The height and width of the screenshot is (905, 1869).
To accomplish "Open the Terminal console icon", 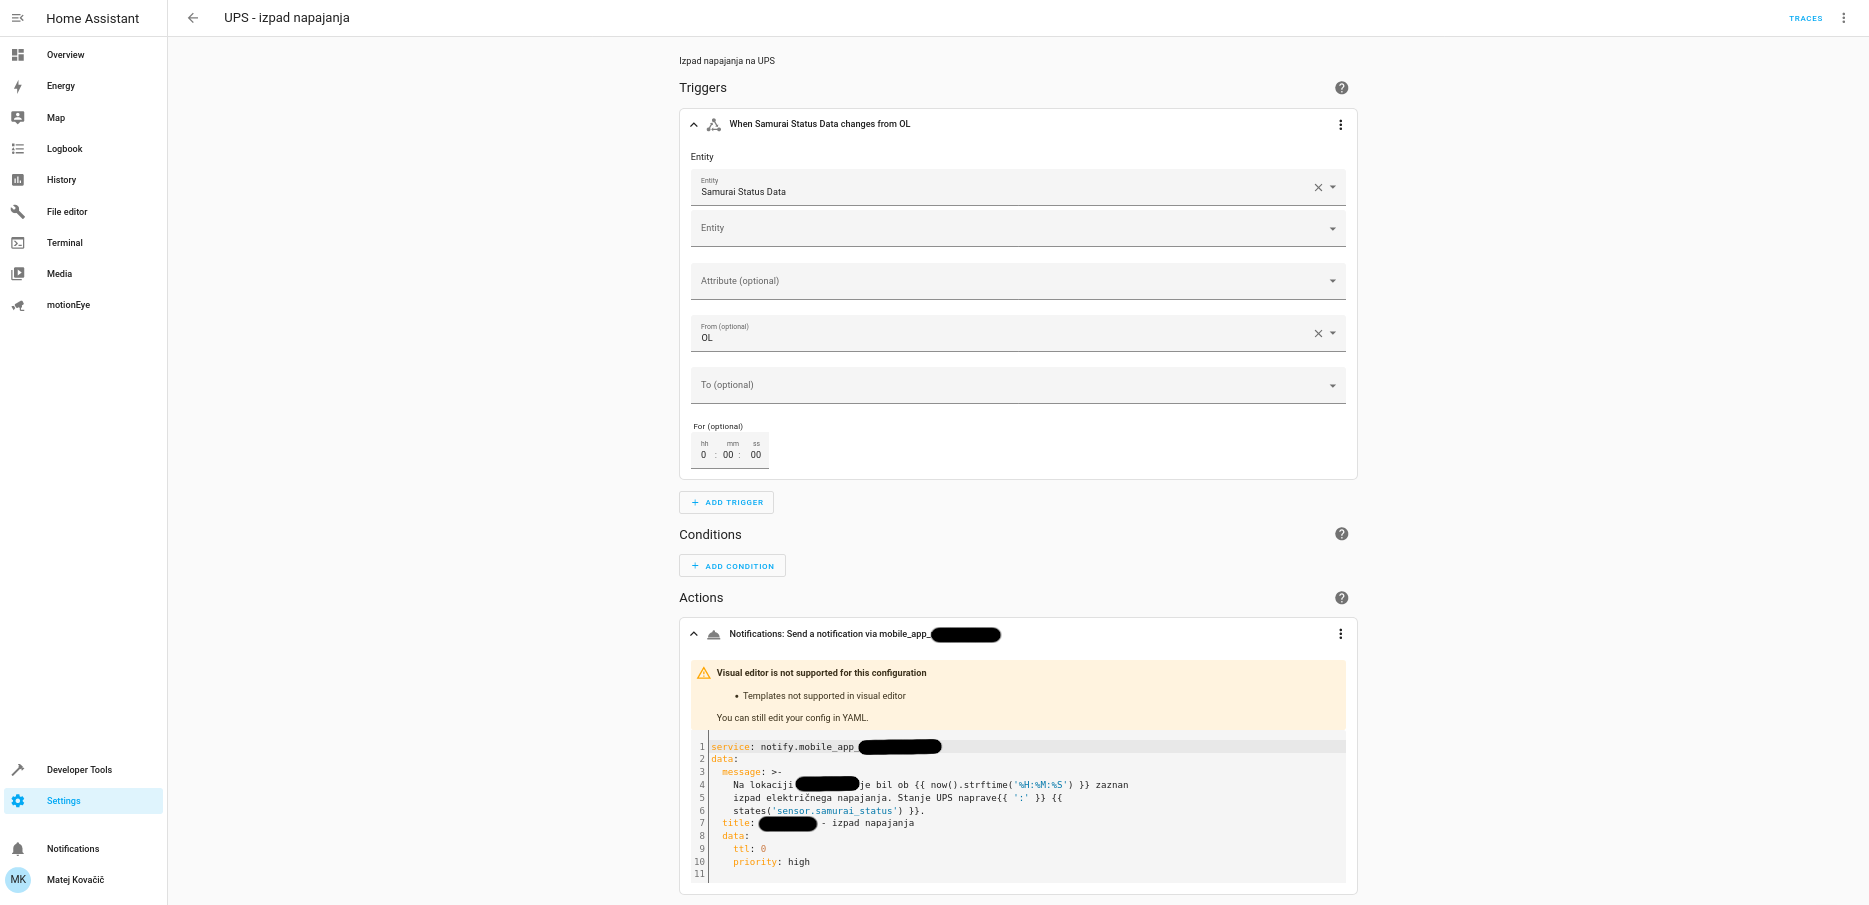I will tap(18, 243).
